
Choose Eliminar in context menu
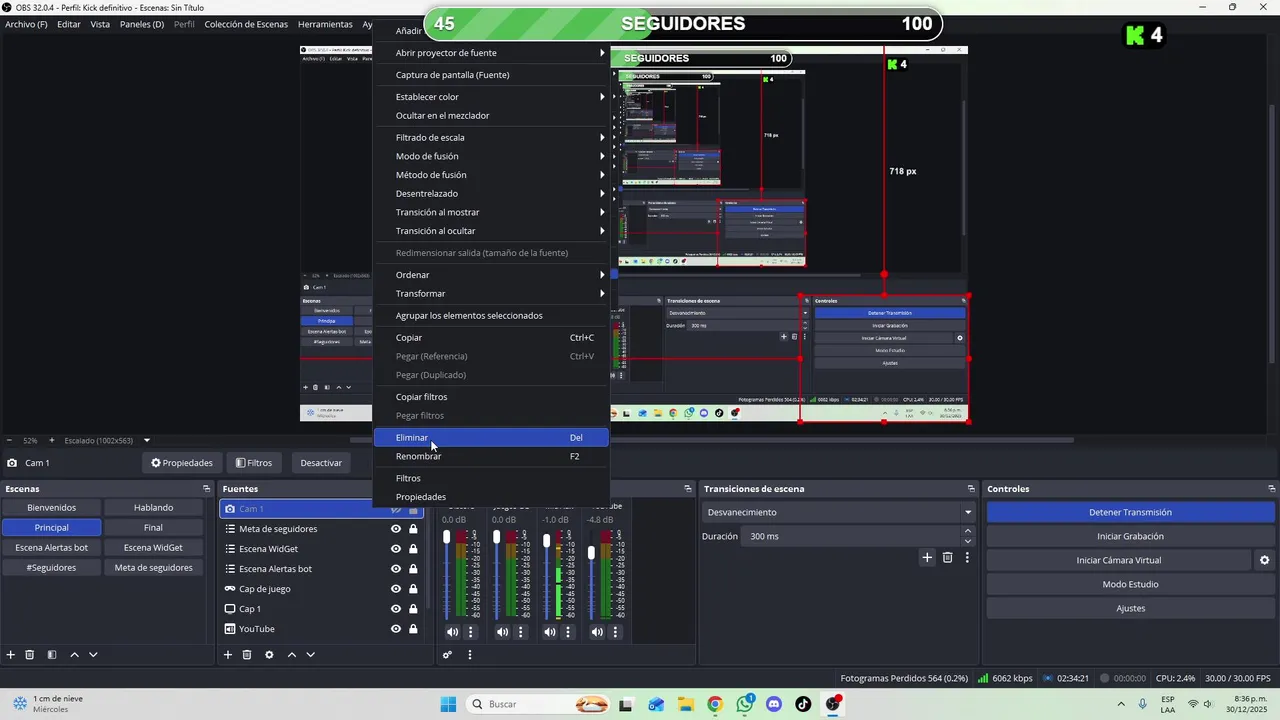491,438
